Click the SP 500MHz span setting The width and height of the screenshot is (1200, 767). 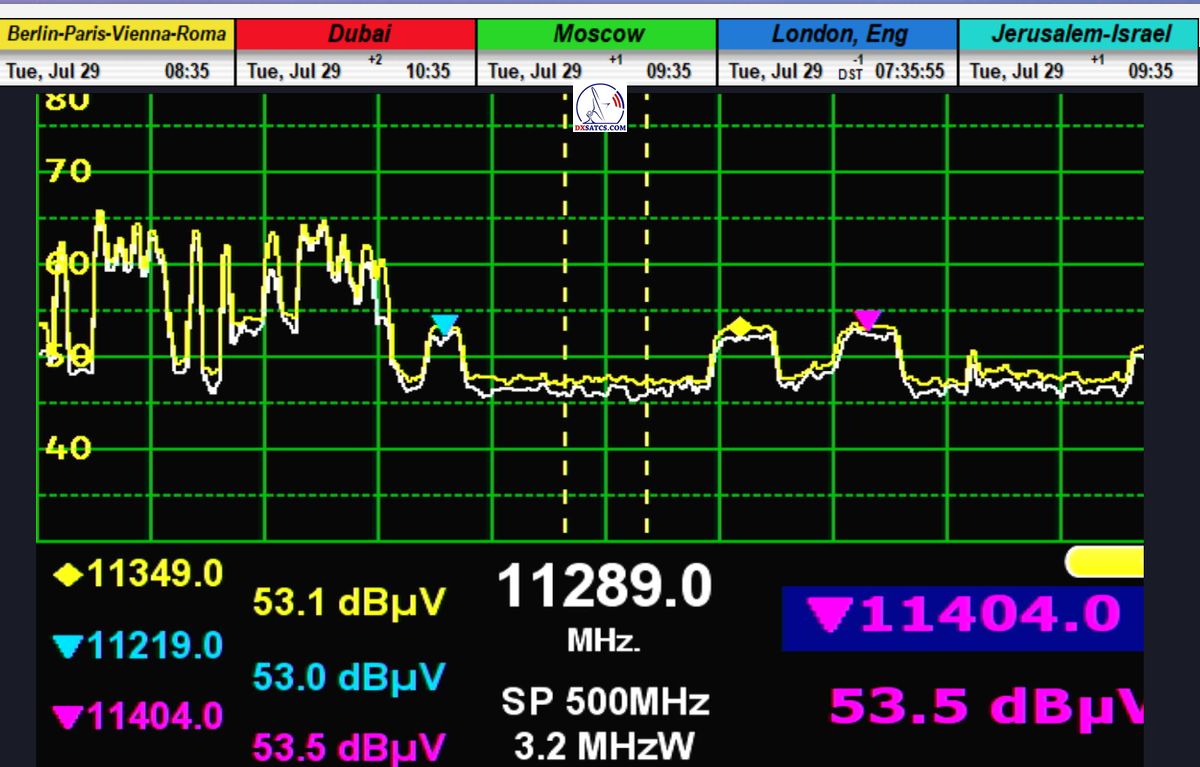point(604,702)
